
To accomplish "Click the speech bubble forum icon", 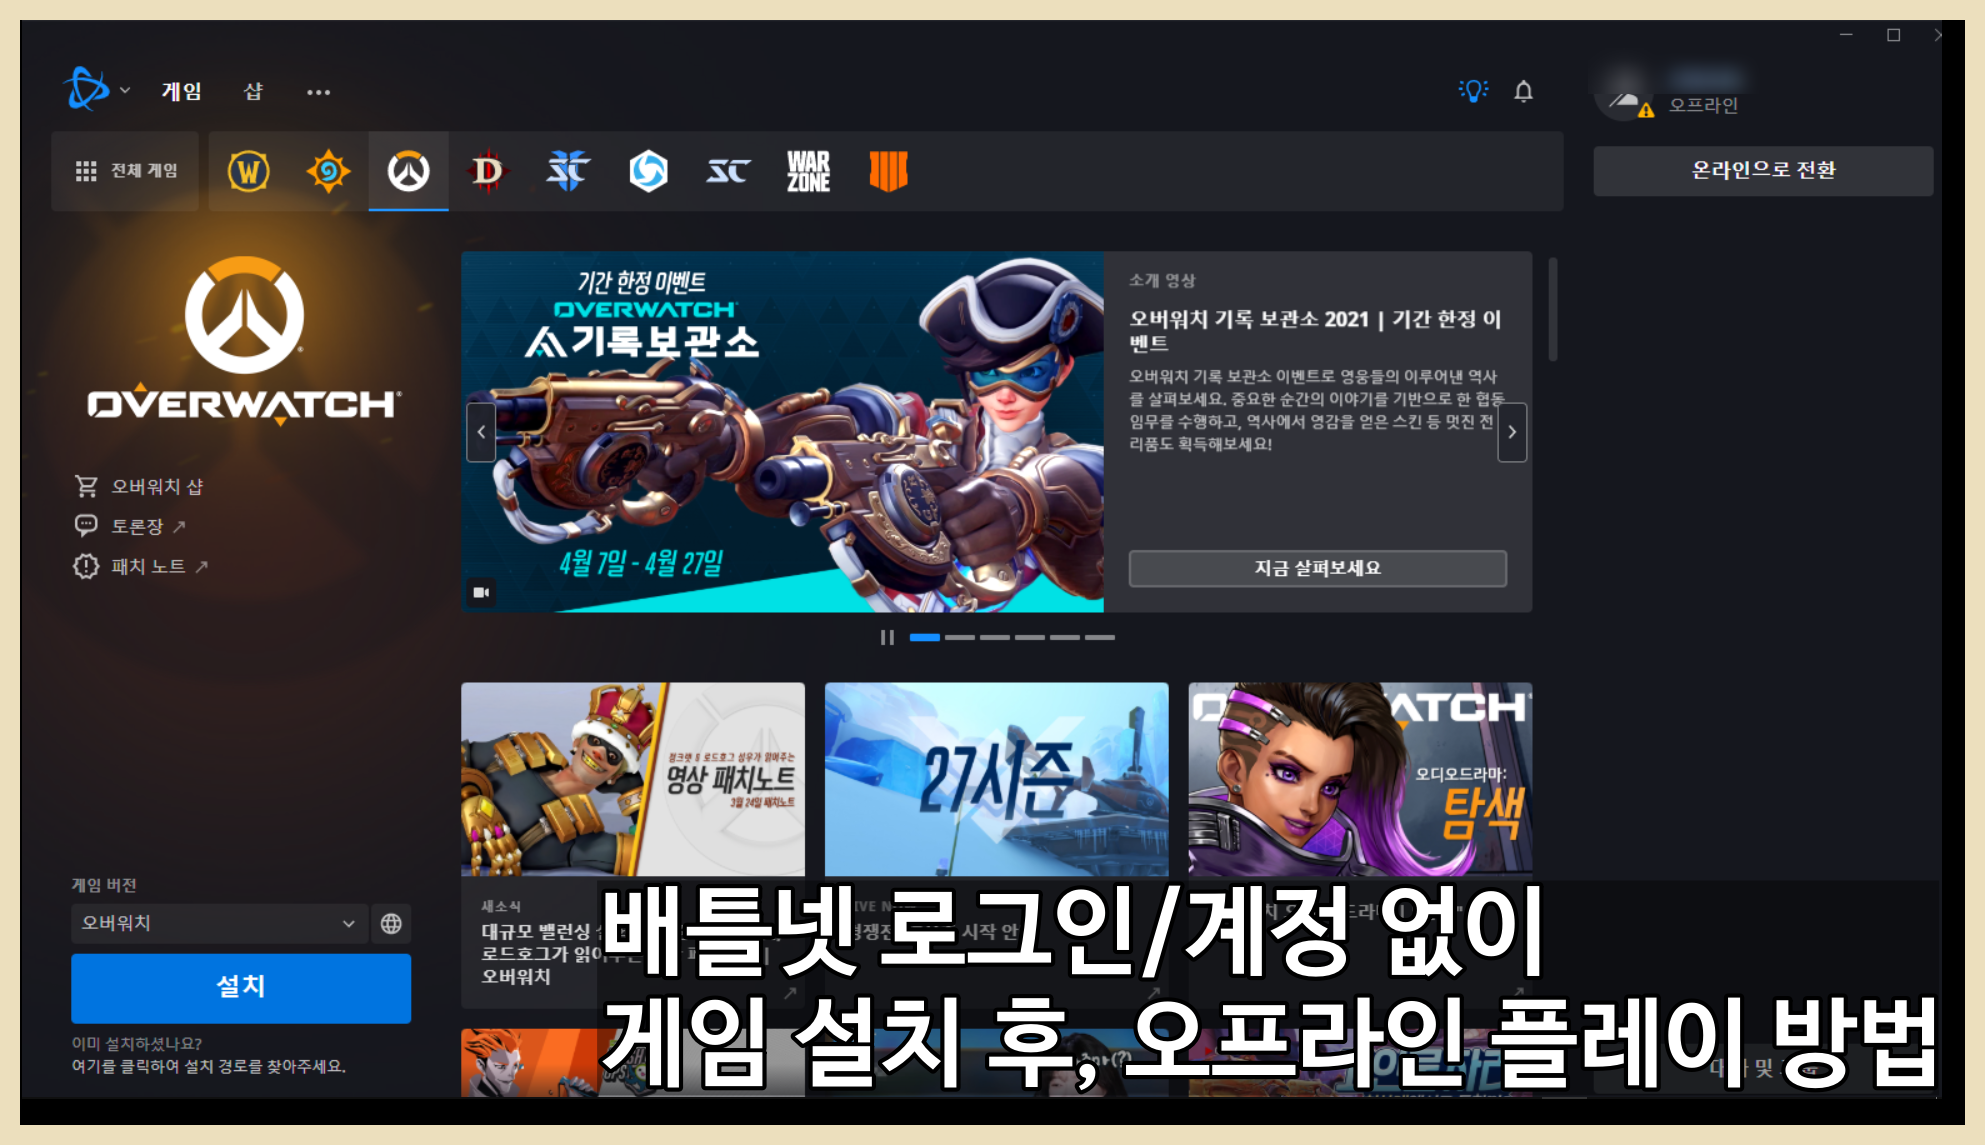I will pos(86,525).
